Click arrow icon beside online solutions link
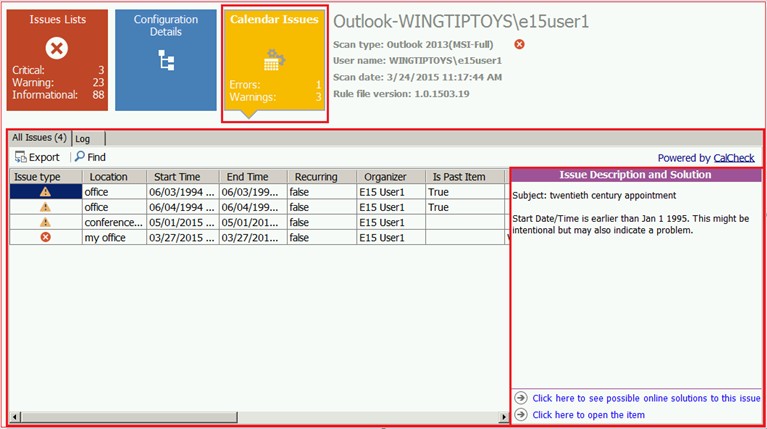767x429 pixels. point(521,398)
